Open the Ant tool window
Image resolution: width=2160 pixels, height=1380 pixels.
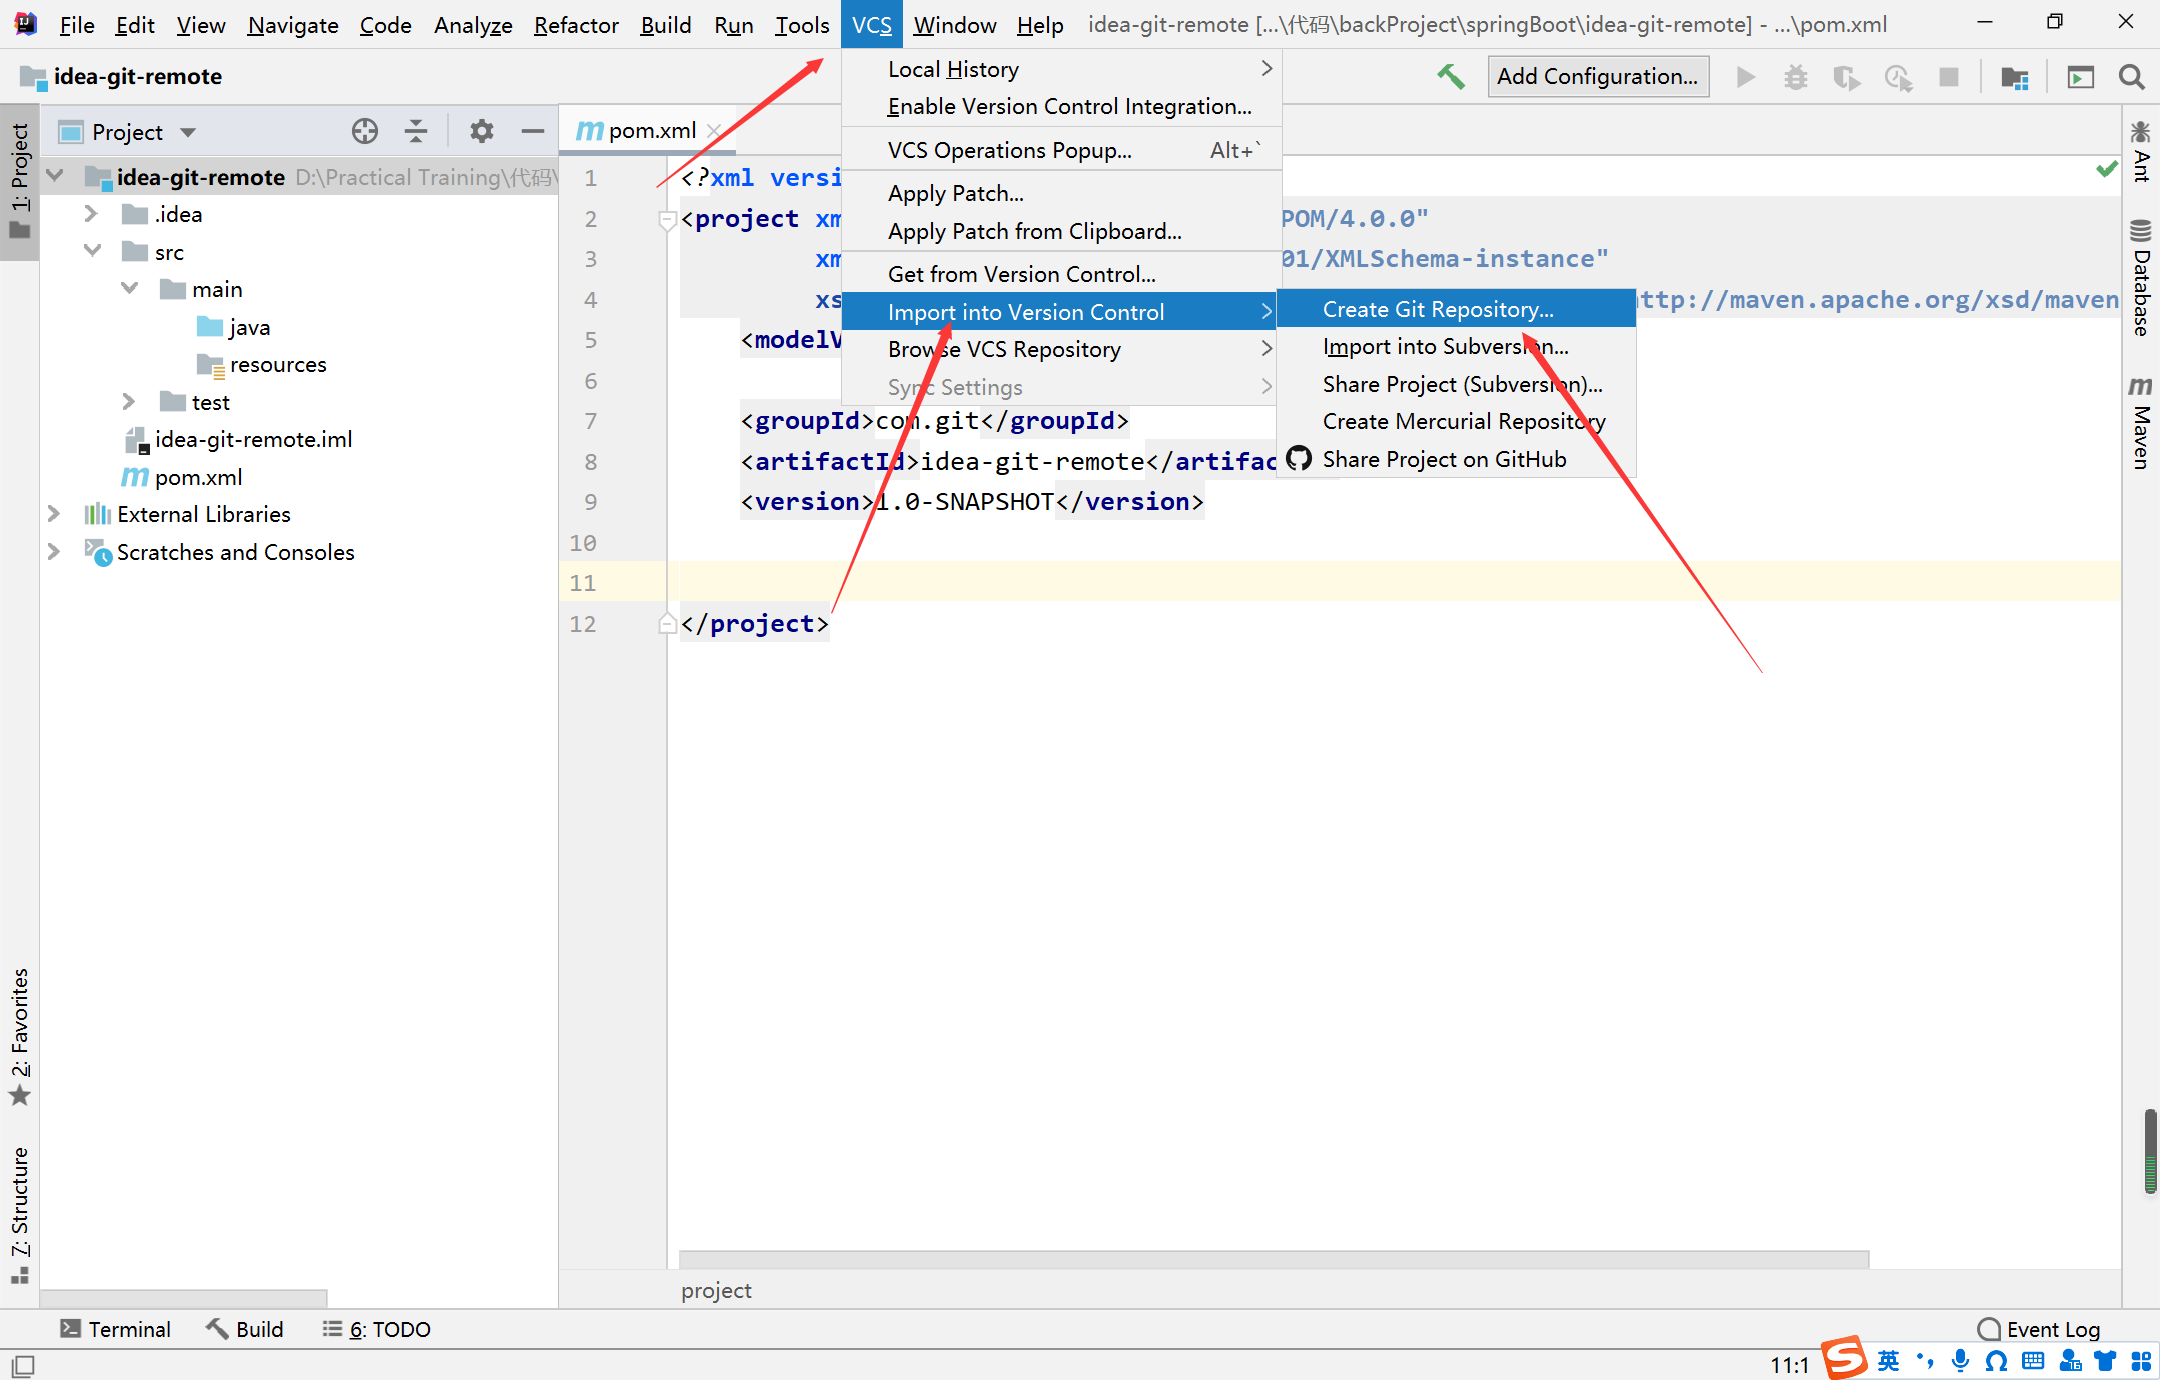click(x=2141, y=152)
